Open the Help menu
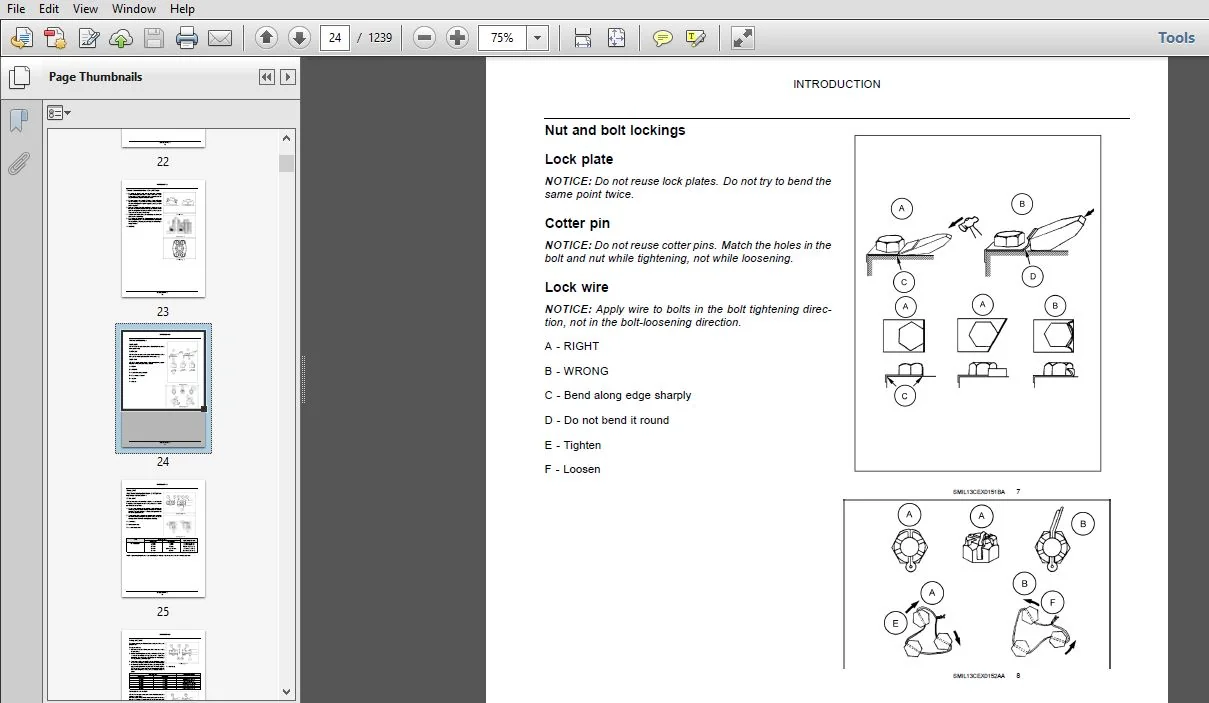1209x703 pixels. (x=182, y=9)
